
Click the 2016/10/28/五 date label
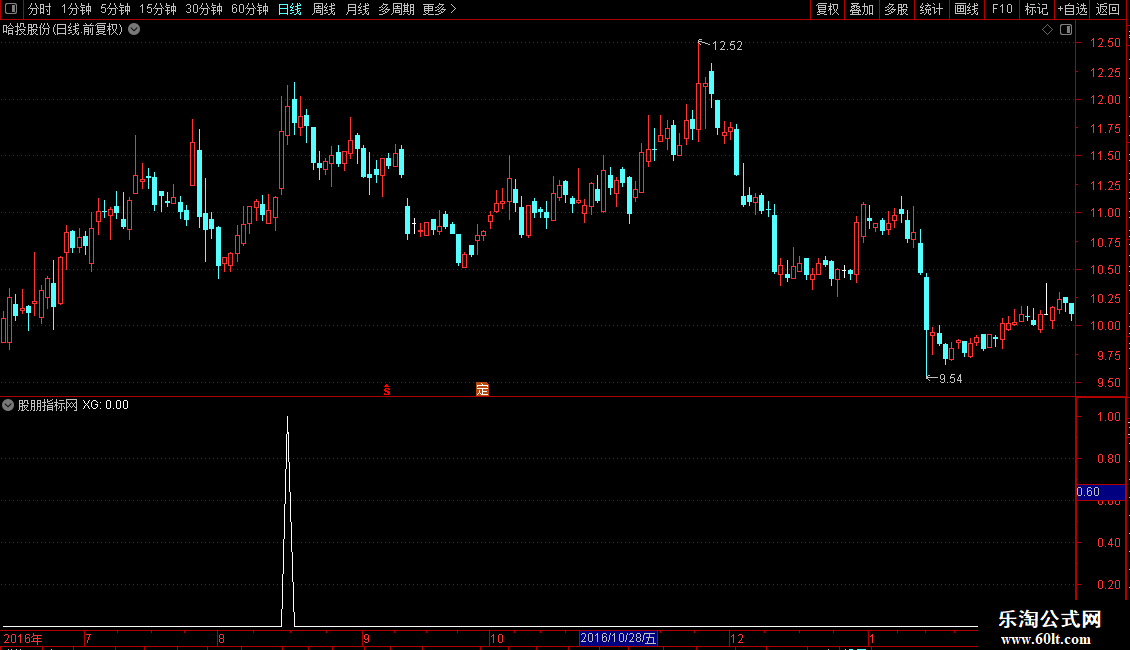tap(618, 638)
